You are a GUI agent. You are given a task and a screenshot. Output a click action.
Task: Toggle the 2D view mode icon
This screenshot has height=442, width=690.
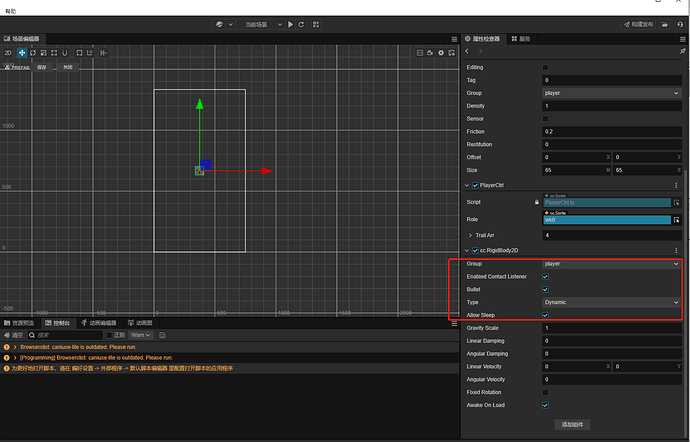(x=8, y=52)
